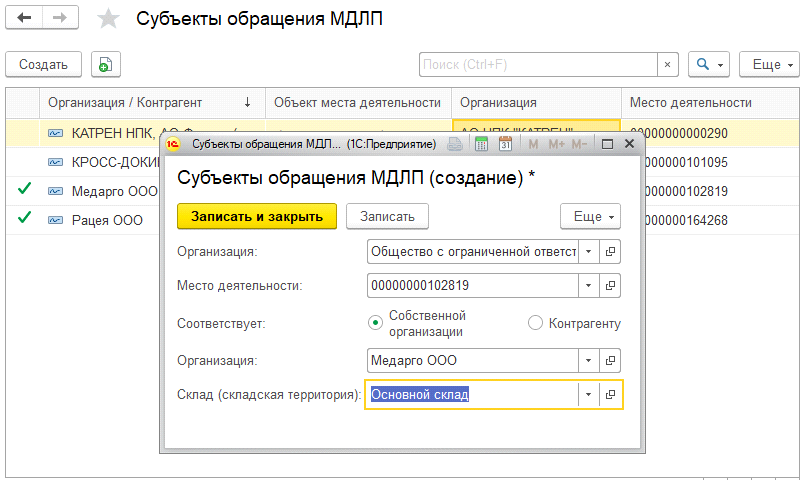Go back with the left arrow button
The height and width of the screenshot is (480, 806).
pos(24,18)
